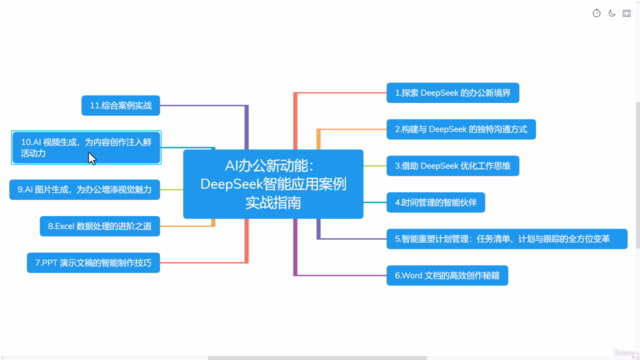Select the central node AI办公新动能
Viewport: 640px width, 360px height.
(x=273, y=184)
